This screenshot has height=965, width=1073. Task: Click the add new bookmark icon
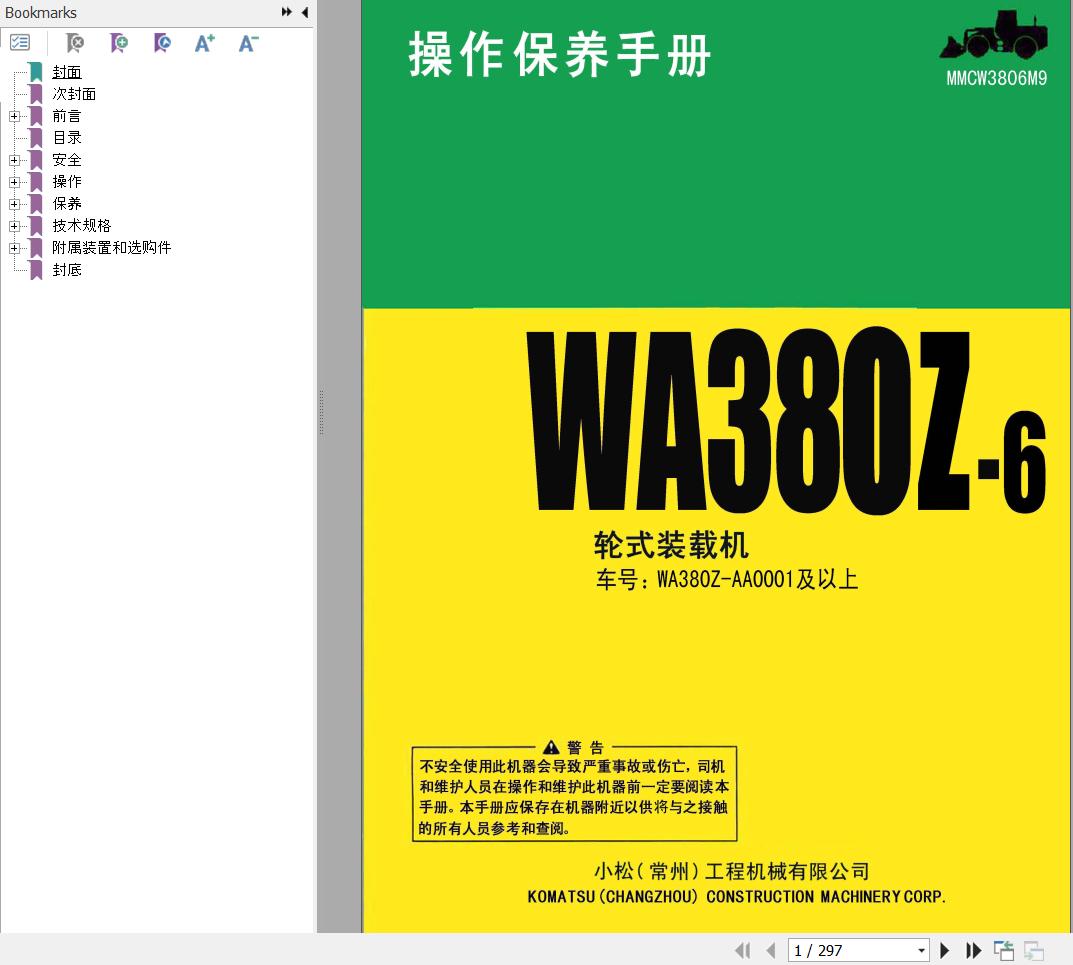[118, 43]
